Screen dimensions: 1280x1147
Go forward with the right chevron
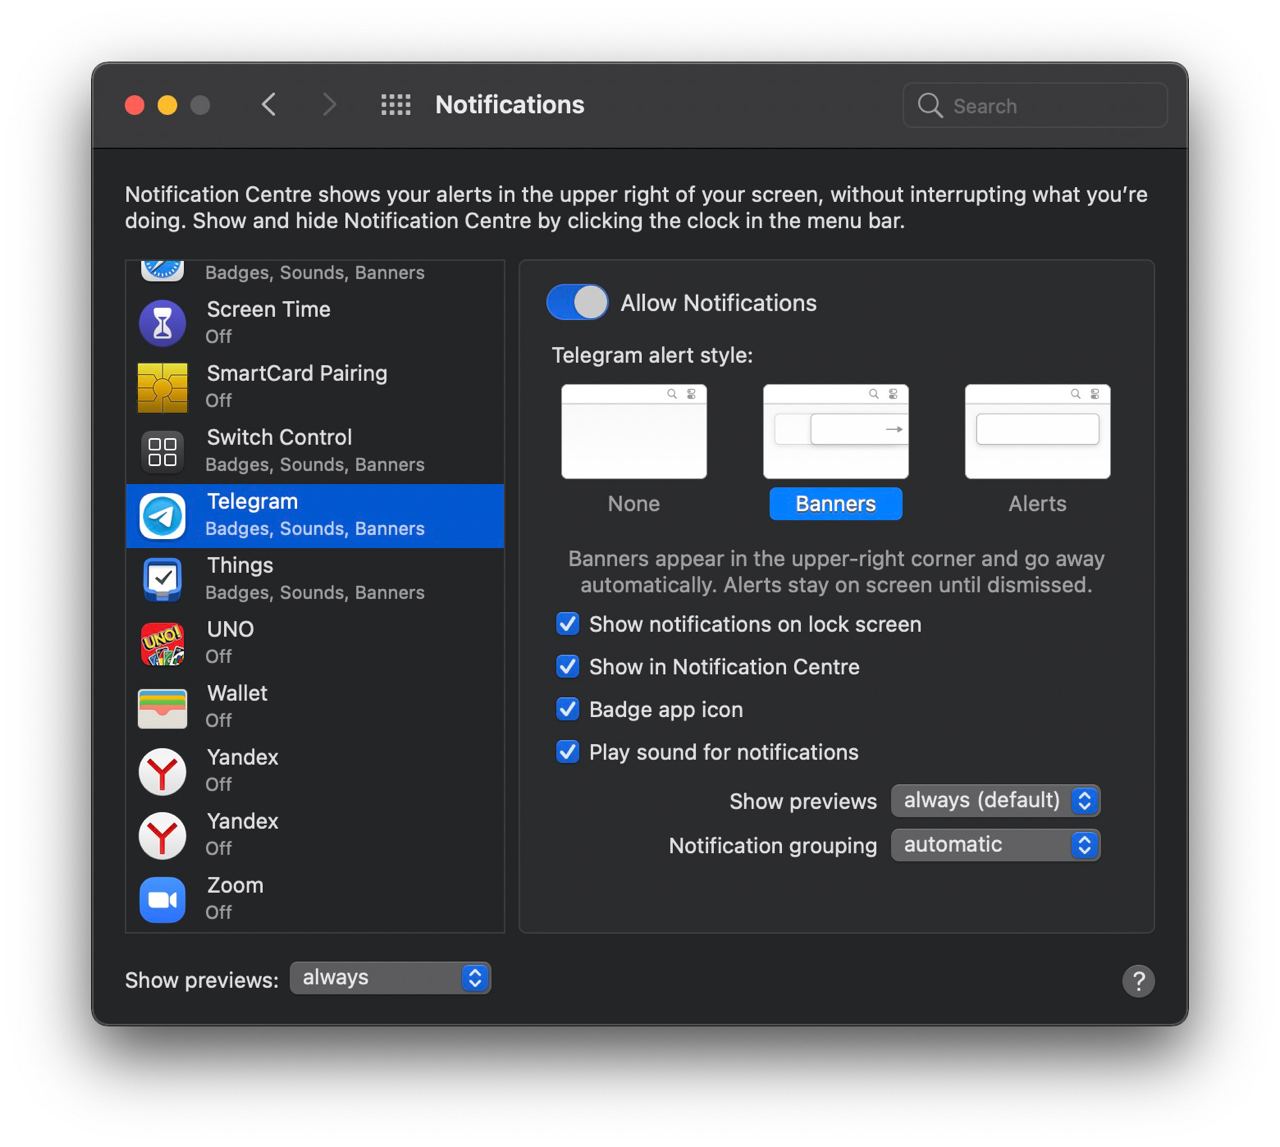pos(329,104)
